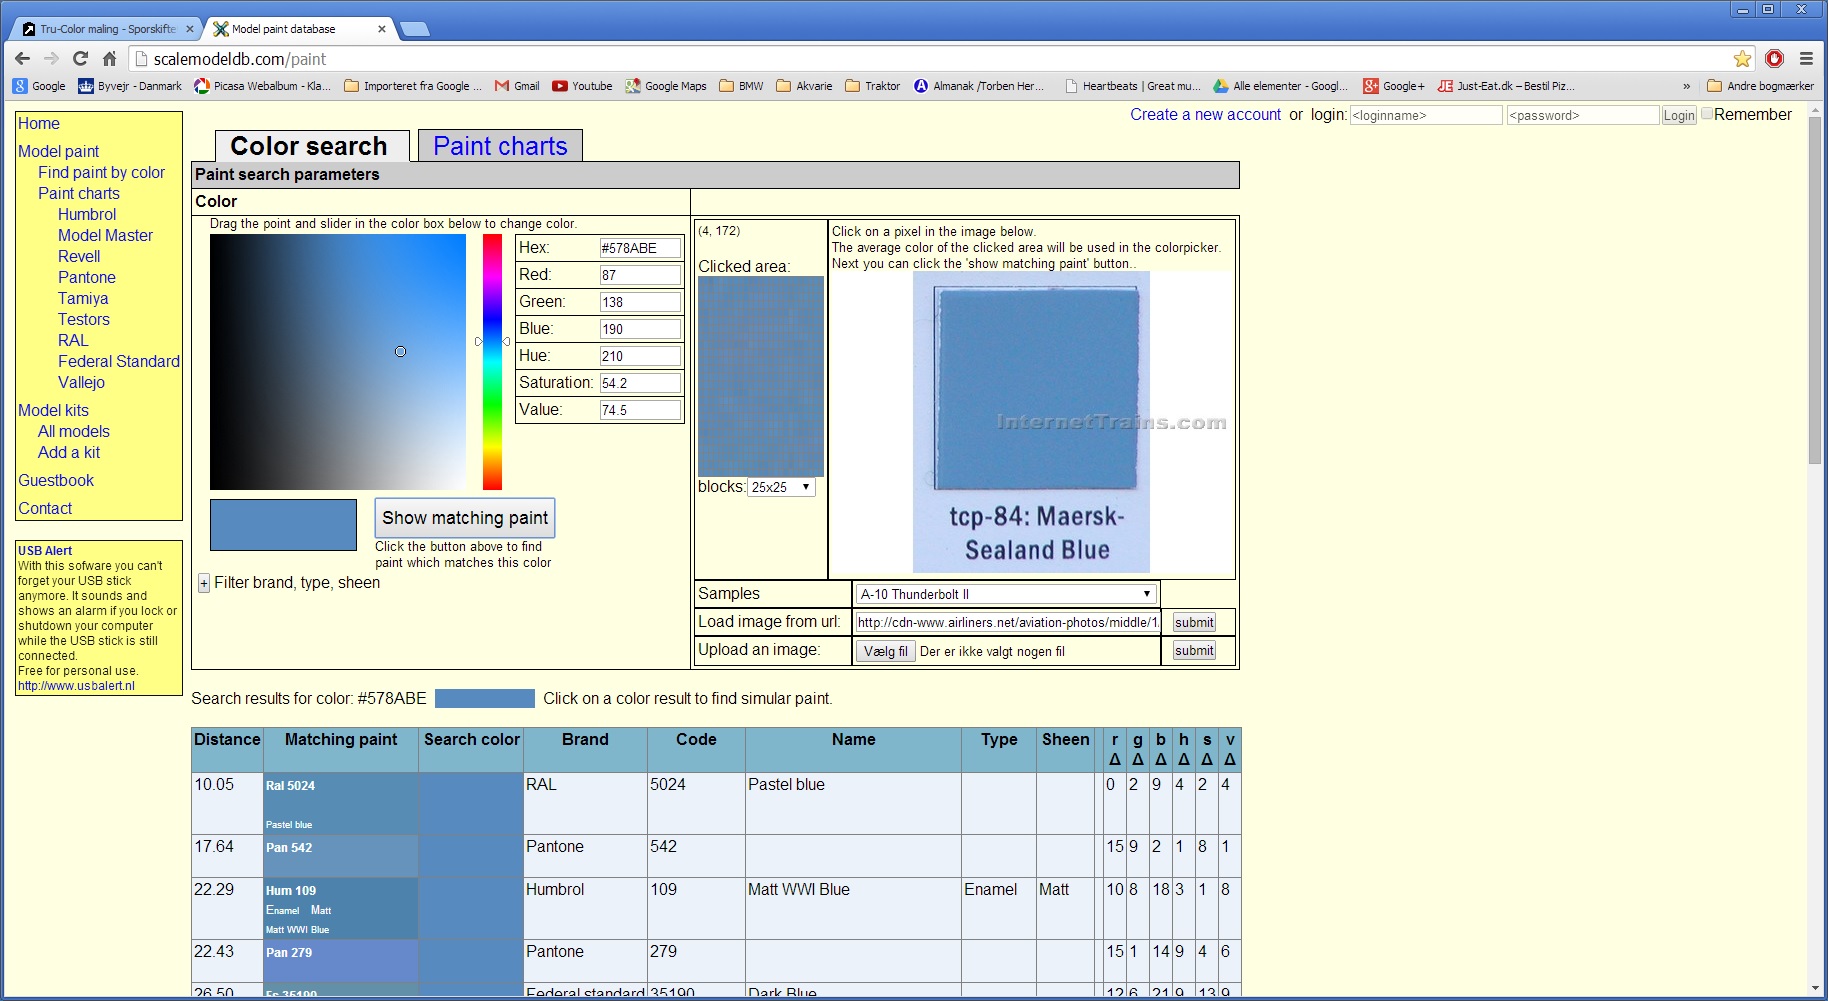Show more bookmarks with the chevron
1828x1001 pixels.
tap(1687, 86)
